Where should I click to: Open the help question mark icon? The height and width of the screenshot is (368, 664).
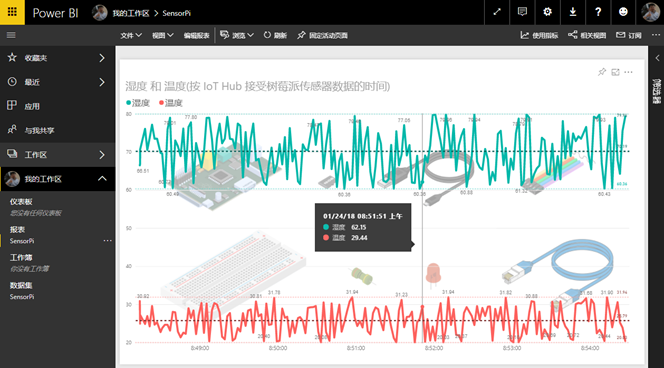click(598, 12)
